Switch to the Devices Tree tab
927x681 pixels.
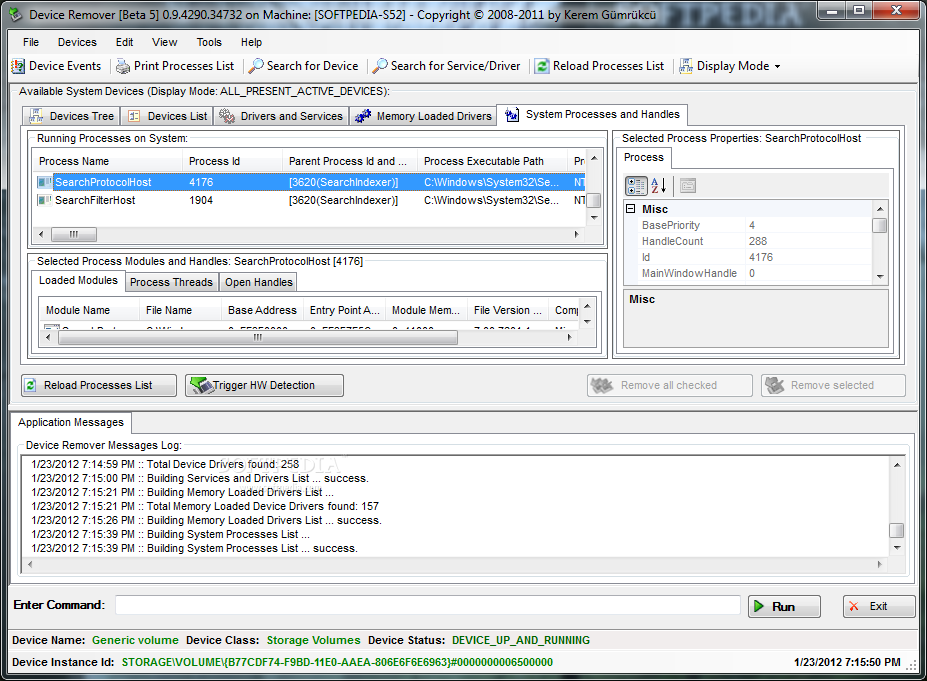pyautogui.click(x=72, y=116)
